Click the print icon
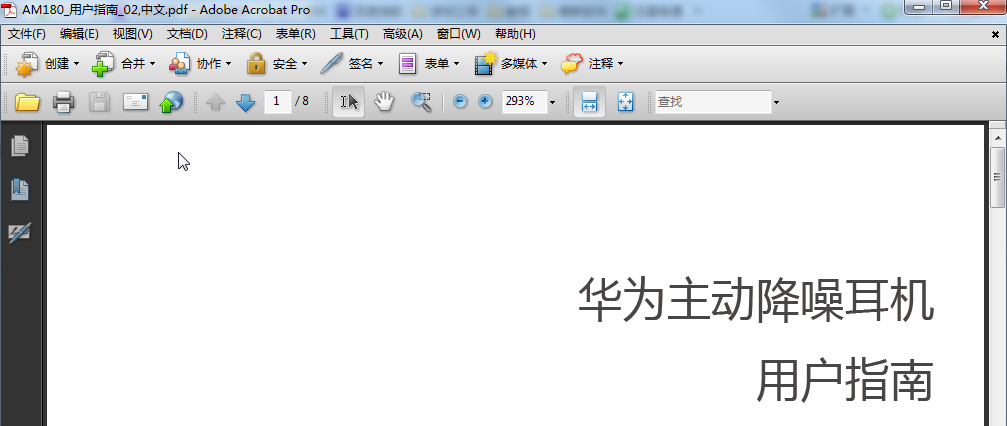The height and width of the screenshot is (426, 1007). point(64,102)
